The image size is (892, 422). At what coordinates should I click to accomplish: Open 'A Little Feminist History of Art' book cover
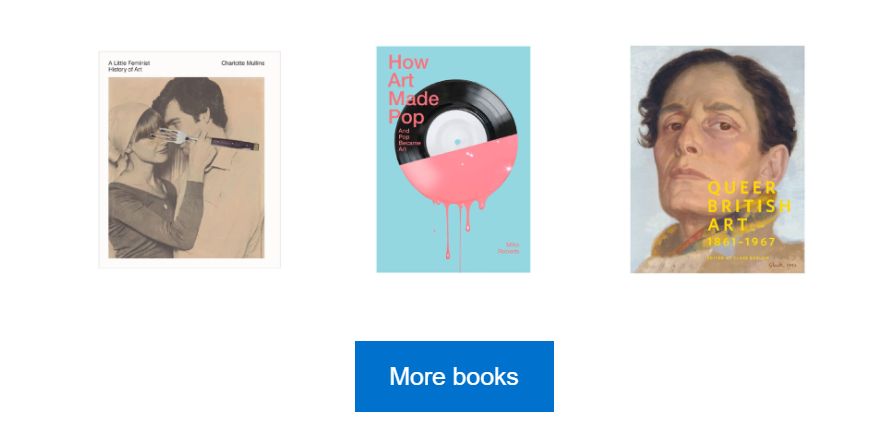click(x=189, y=160)
